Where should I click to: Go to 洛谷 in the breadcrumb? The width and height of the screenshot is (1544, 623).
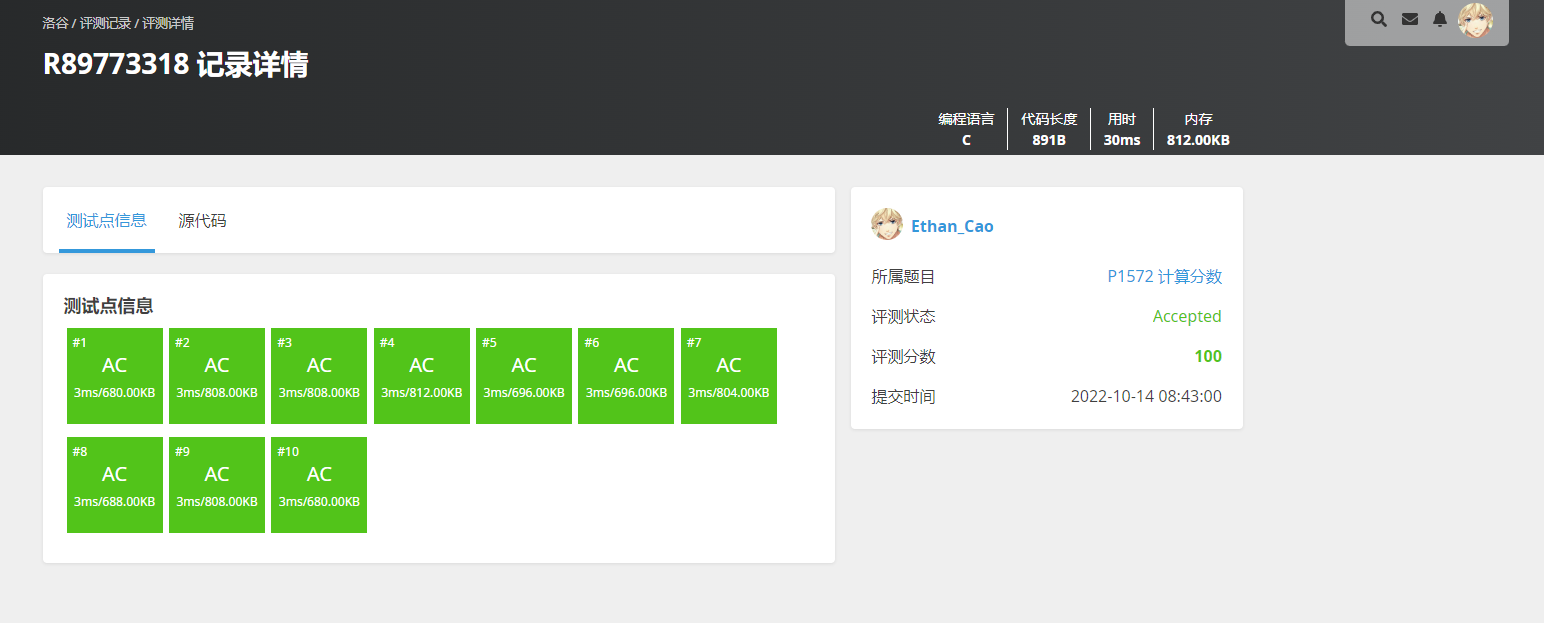(x=55, y=22)
